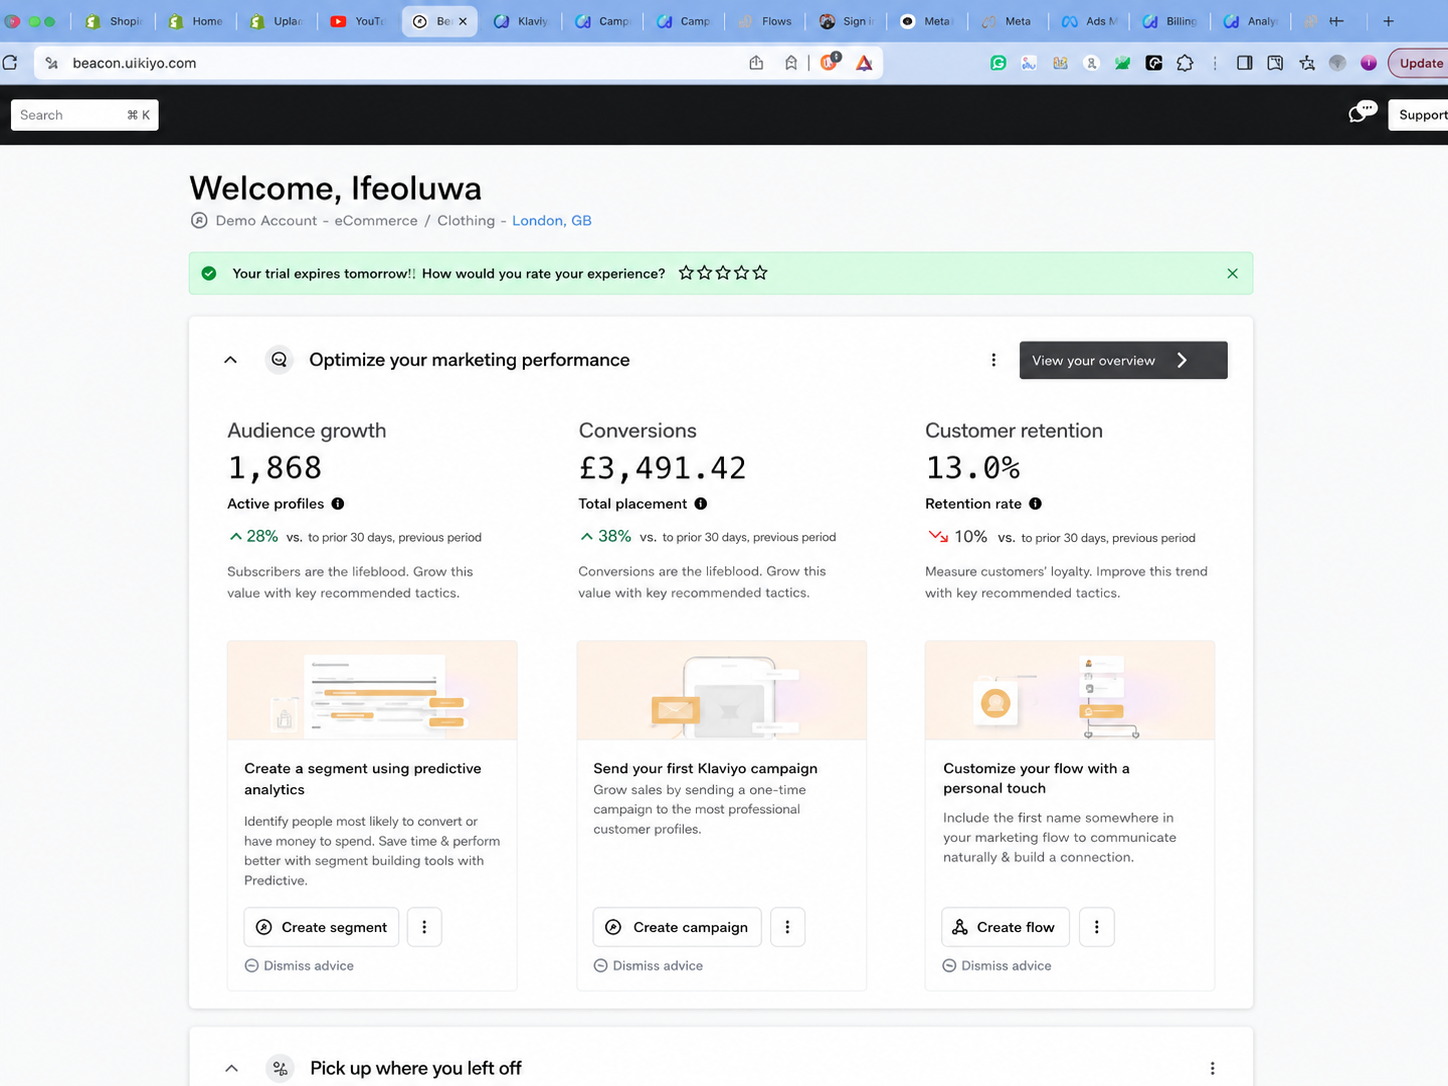Switch to the YouTube tab

pyautogui.click(x=358, y=21)
